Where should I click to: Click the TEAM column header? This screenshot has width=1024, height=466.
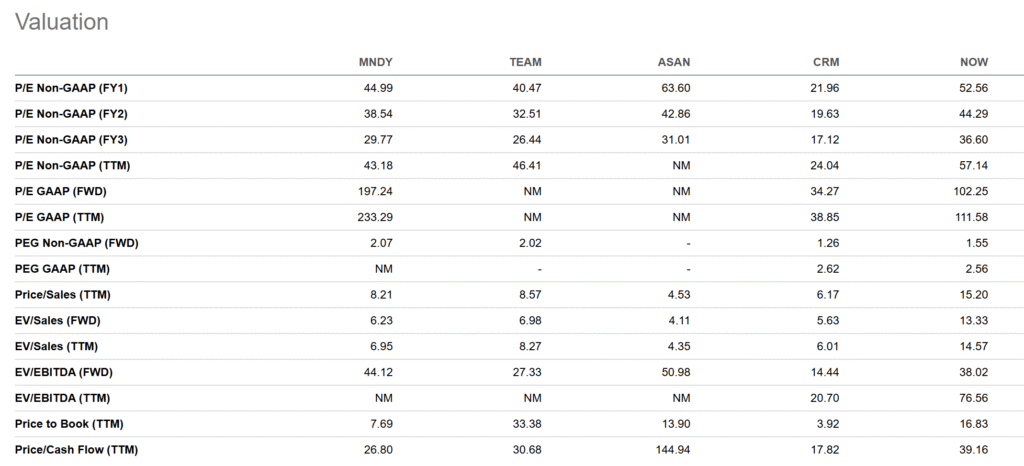pyautogui.click(x=525, y=63)
